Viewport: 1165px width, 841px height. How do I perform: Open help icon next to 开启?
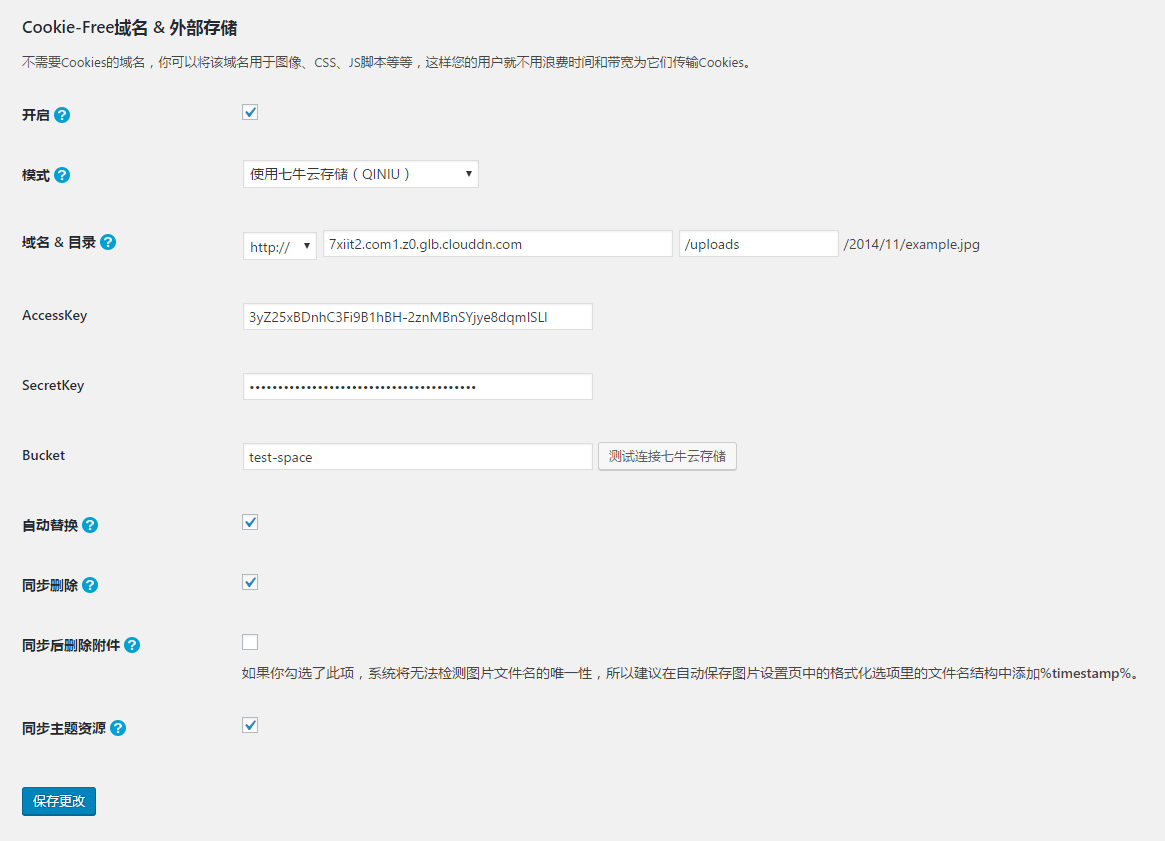[62, 115]
